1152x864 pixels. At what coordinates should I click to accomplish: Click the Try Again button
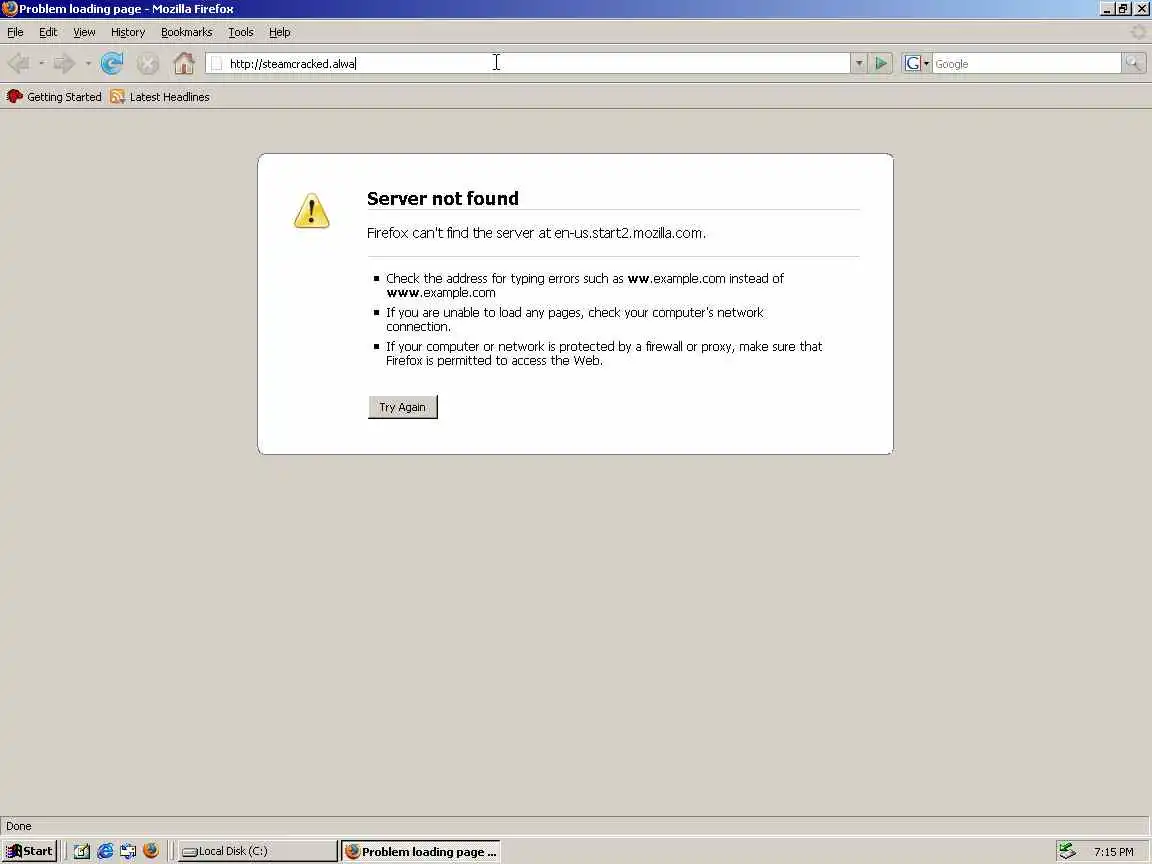coord(403,407)
